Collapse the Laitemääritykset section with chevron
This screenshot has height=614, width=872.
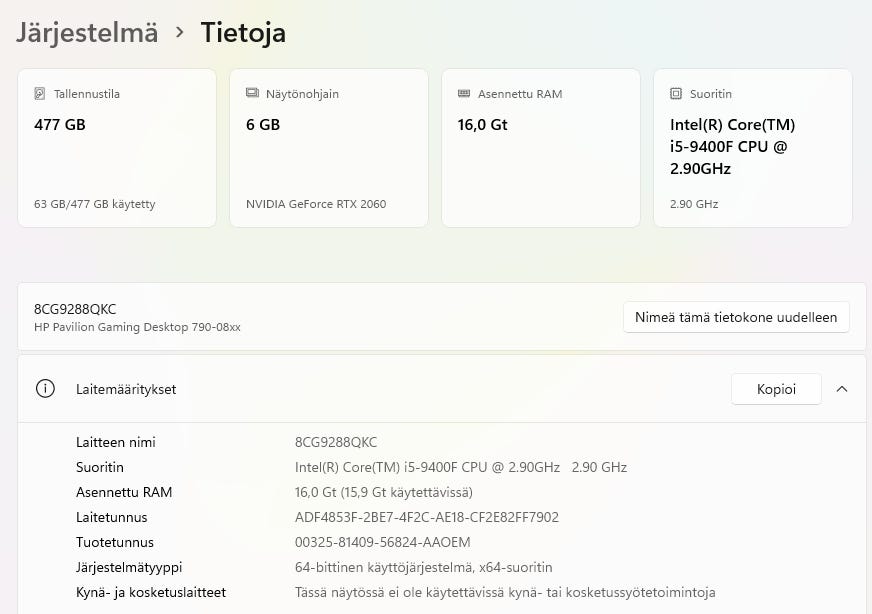842,389
